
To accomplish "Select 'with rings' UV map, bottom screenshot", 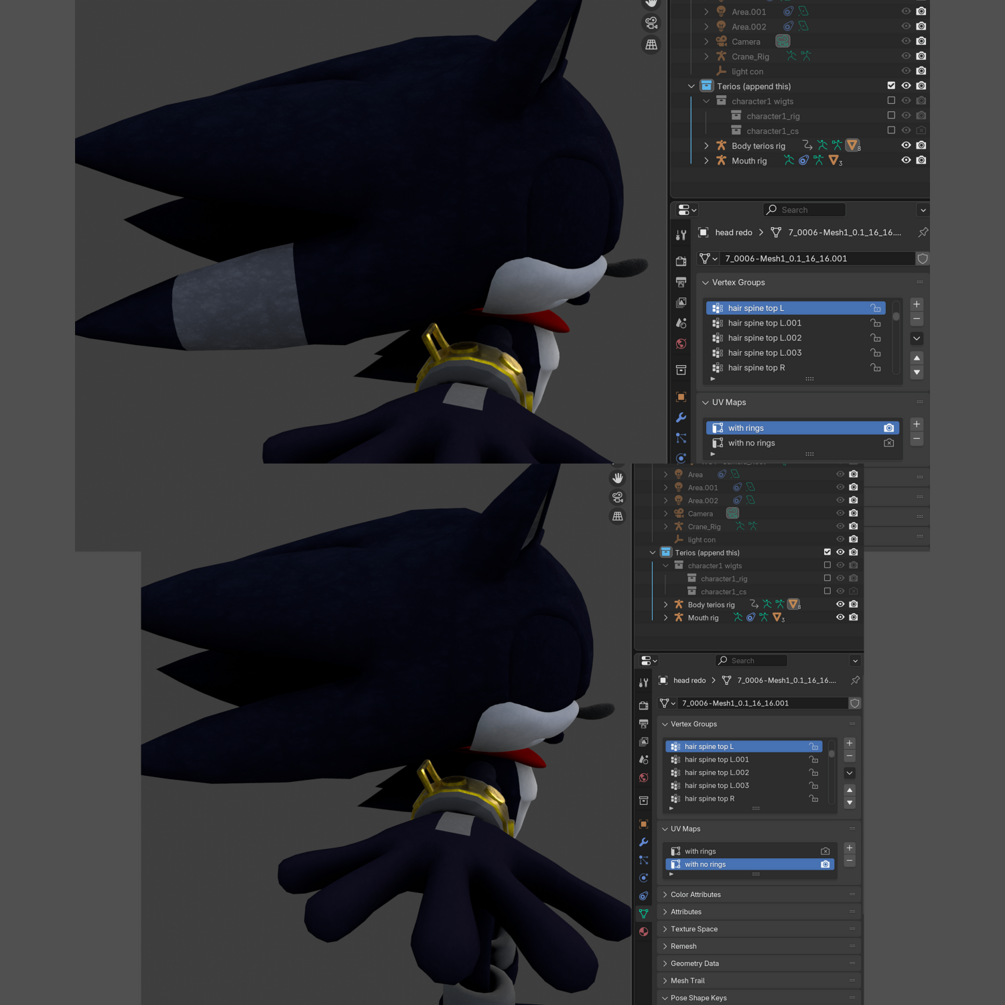I will (x=750, y=851).
